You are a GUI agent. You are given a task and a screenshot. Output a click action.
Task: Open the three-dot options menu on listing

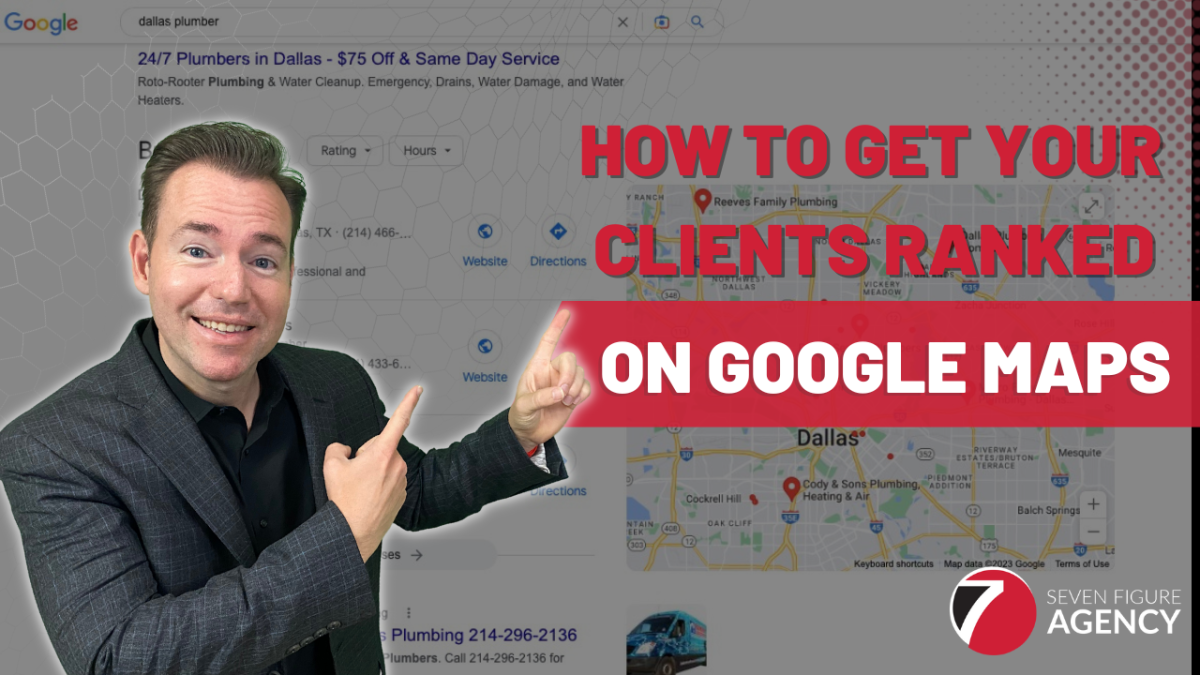click(x=408, y=611)
